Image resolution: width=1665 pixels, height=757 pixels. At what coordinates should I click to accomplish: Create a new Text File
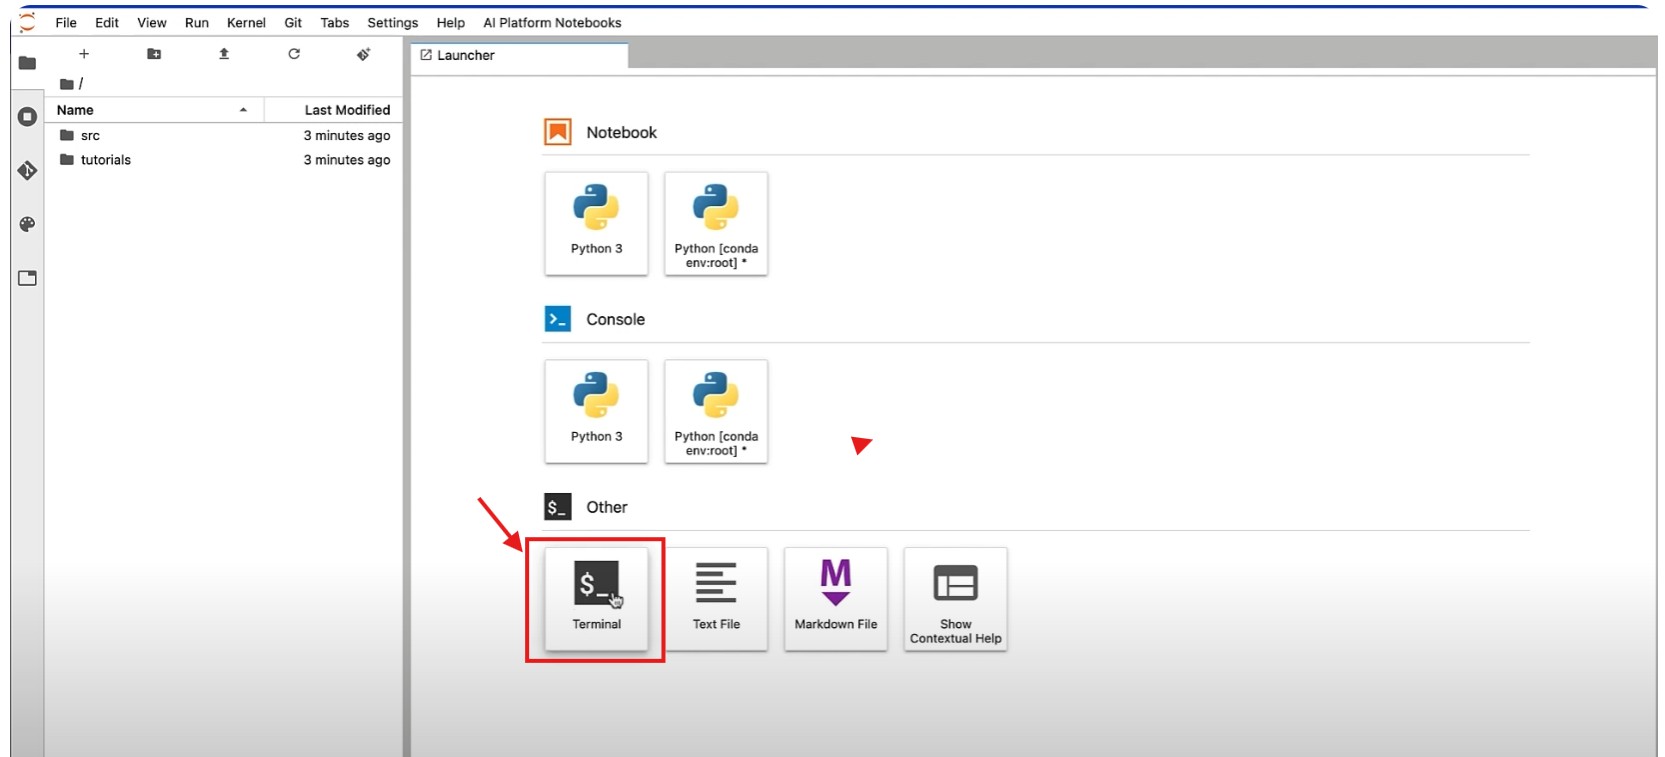pos(716,598)
